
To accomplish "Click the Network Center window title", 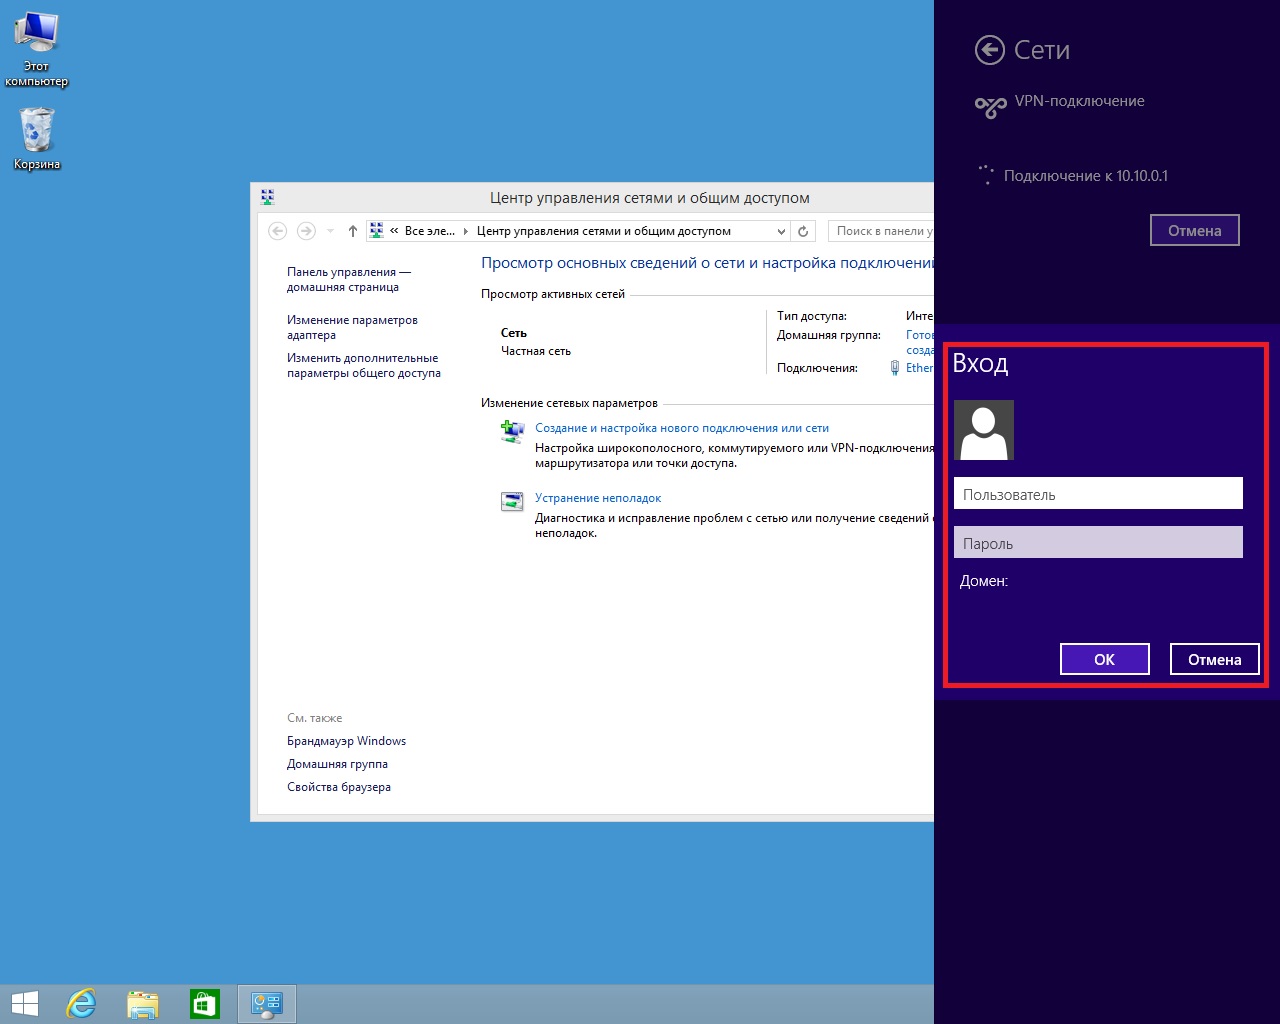I will pos(650,198).
